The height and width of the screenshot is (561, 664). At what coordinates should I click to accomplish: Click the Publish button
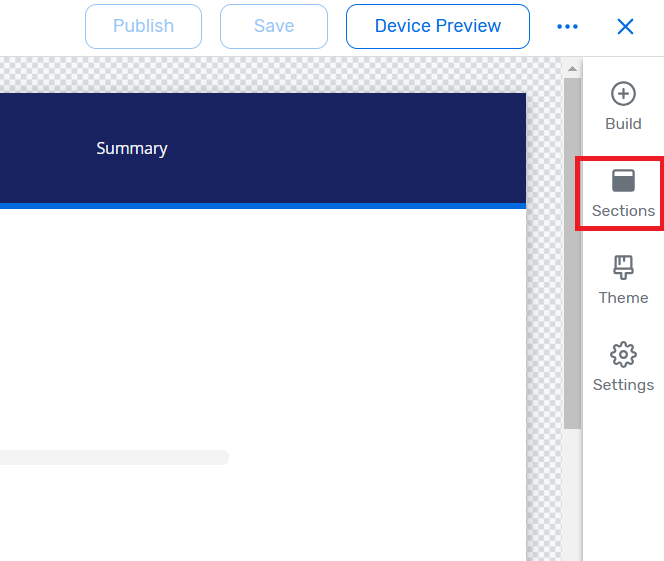click(x=143, y=26)
